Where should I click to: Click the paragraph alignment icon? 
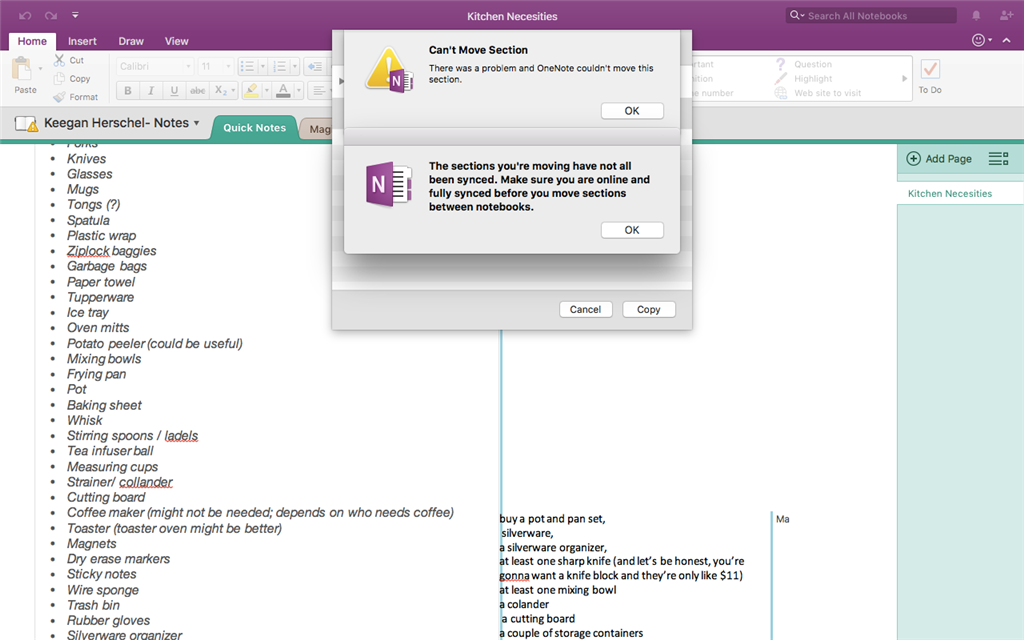[319, 91]
